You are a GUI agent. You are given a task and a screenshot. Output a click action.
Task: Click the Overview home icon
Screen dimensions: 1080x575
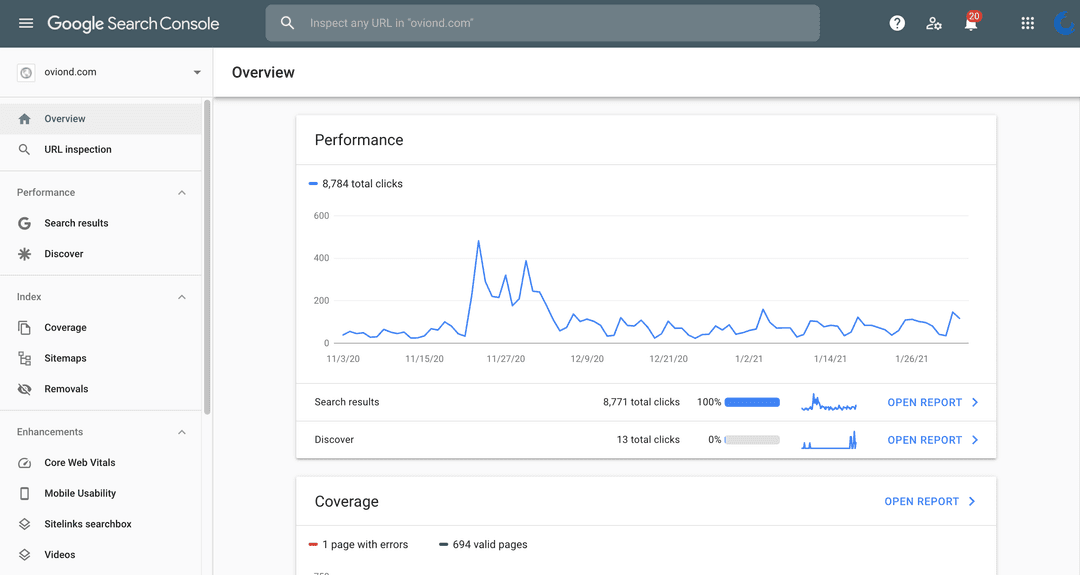pyautogui.click(x=25, y=119)
